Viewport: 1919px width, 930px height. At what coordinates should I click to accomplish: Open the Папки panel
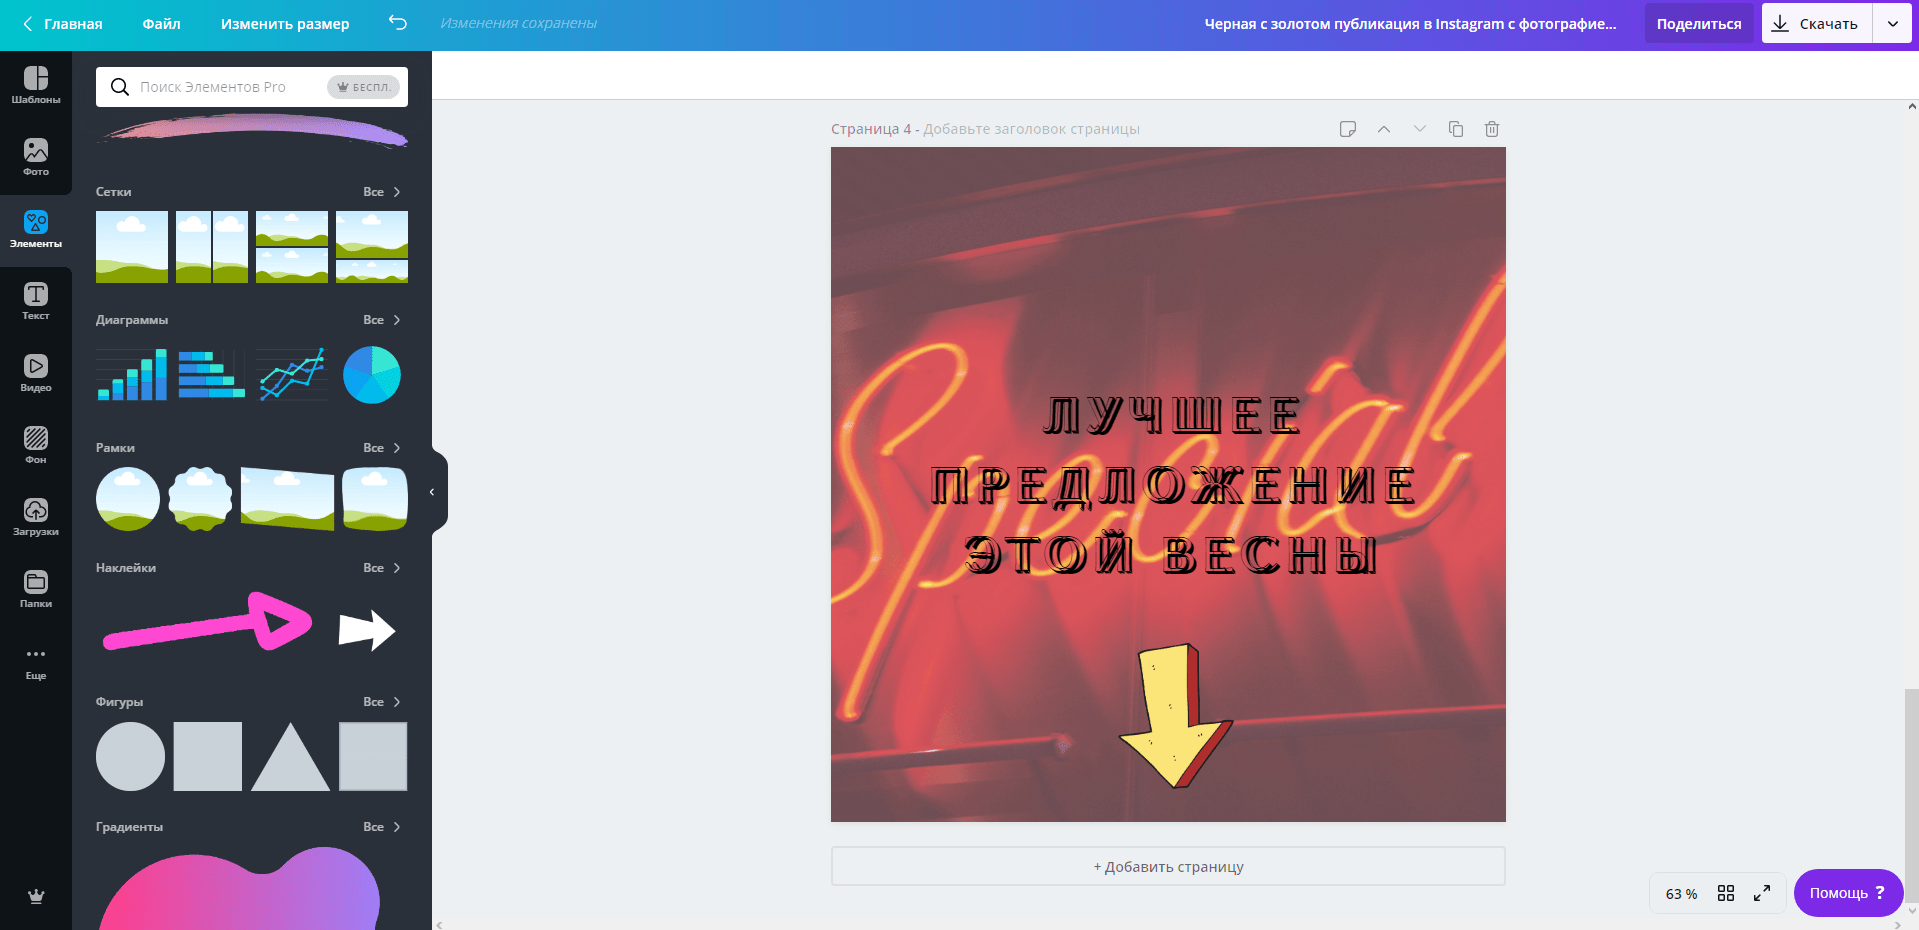point(36,588)
